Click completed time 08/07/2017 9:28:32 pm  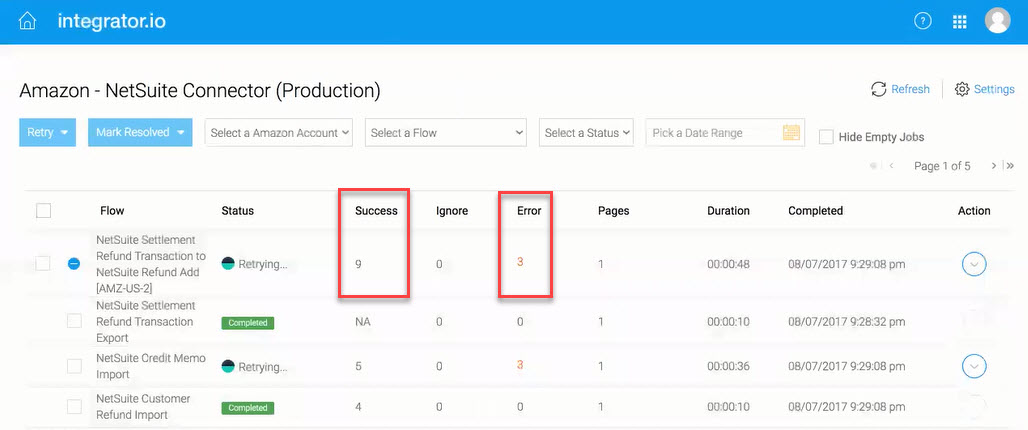(x=846, y=322)
